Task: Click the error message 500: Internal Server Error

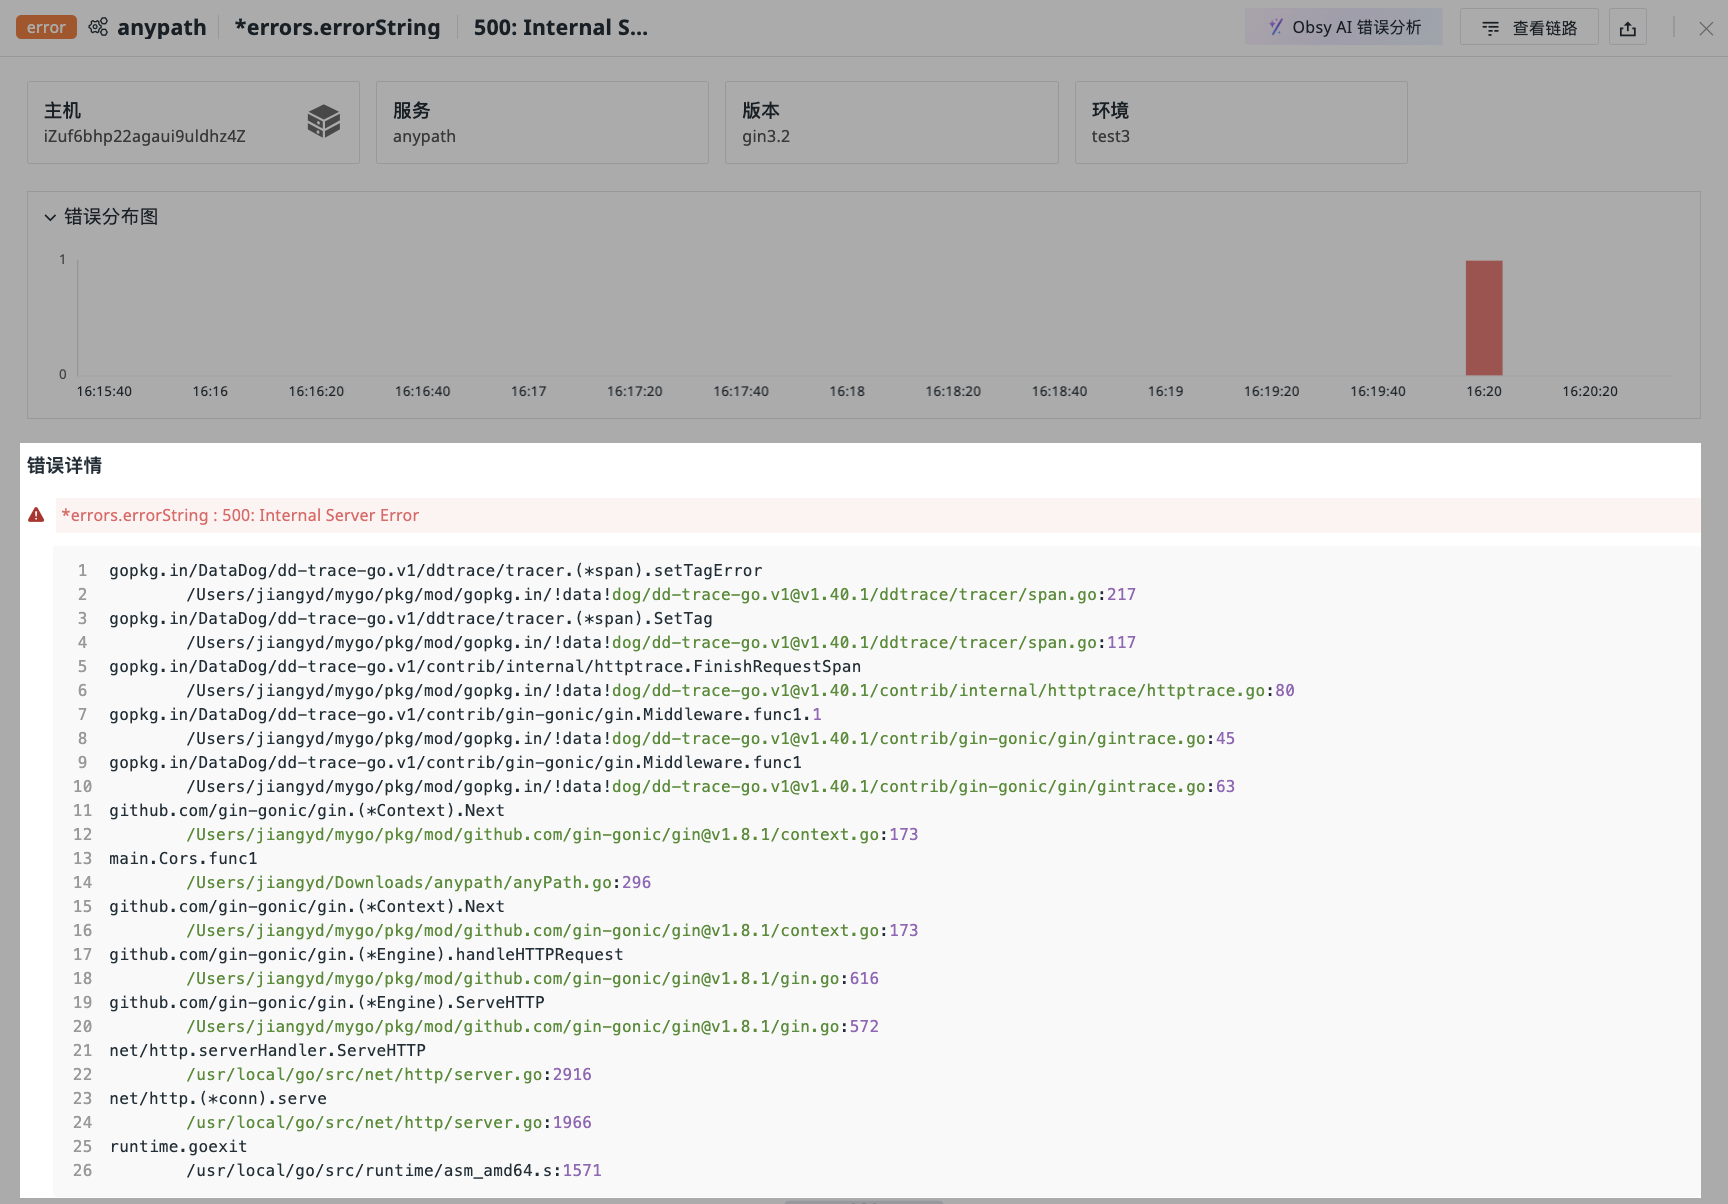Action: point(321,515)
